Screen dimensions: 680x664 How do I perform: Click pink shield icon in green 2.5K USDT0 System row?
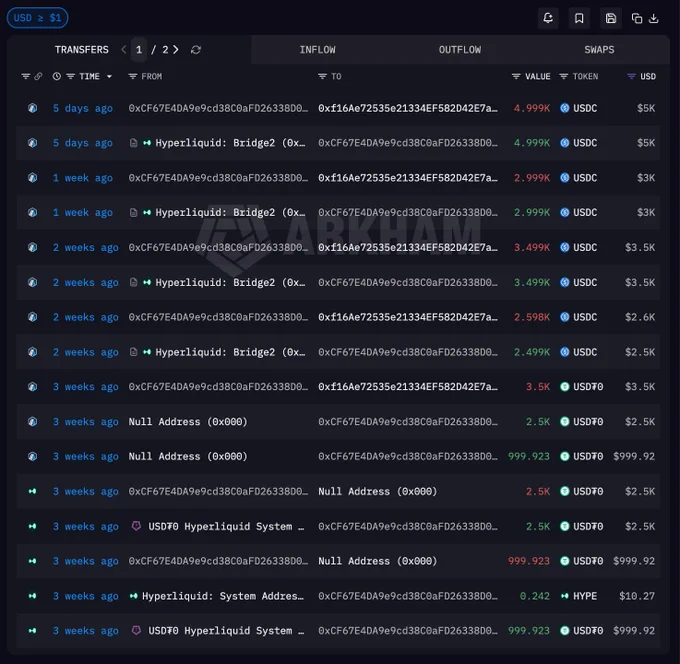click(x=136, y=526)
